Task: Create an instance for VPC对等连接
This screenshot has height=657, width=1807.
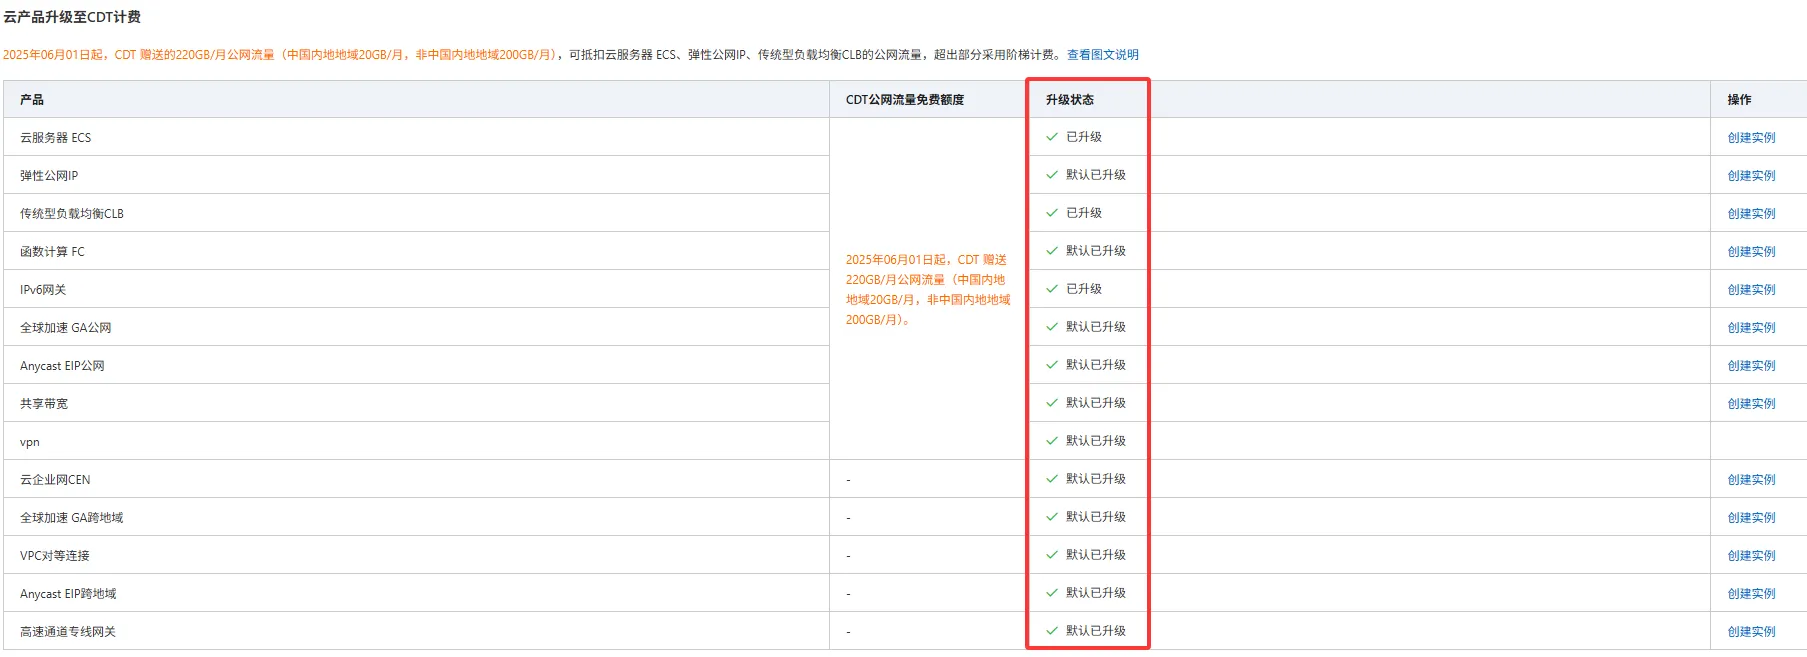Action: [1751, 556]
